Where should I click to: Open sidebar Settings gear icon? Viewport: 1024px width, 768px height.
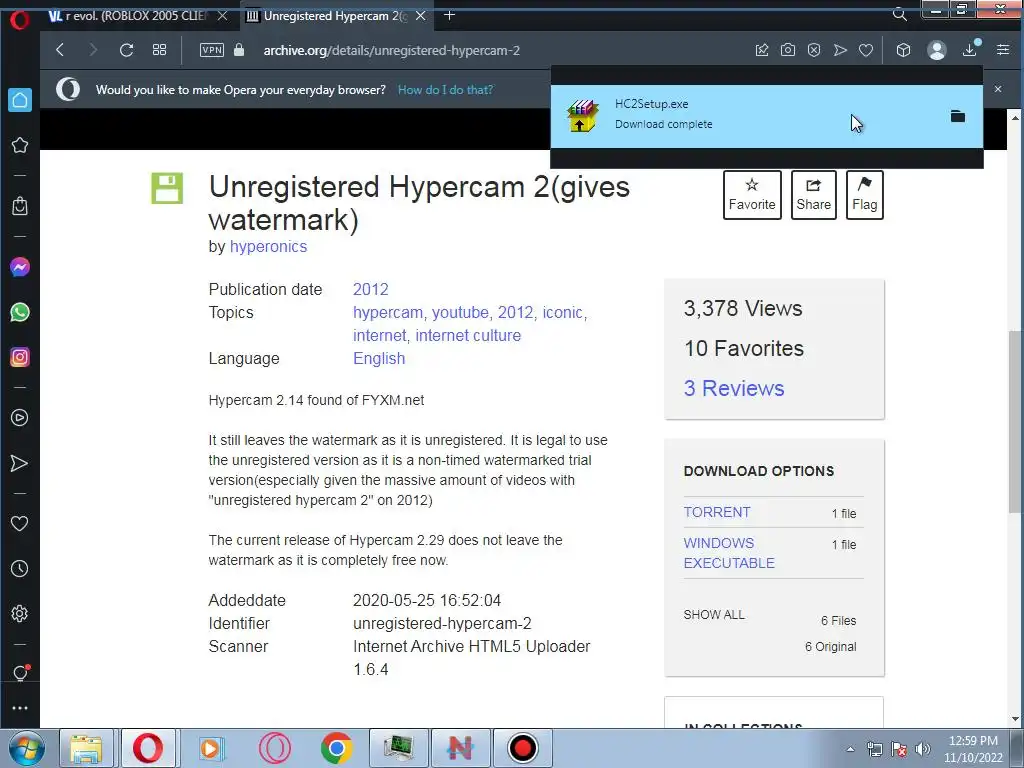(20, 614)
